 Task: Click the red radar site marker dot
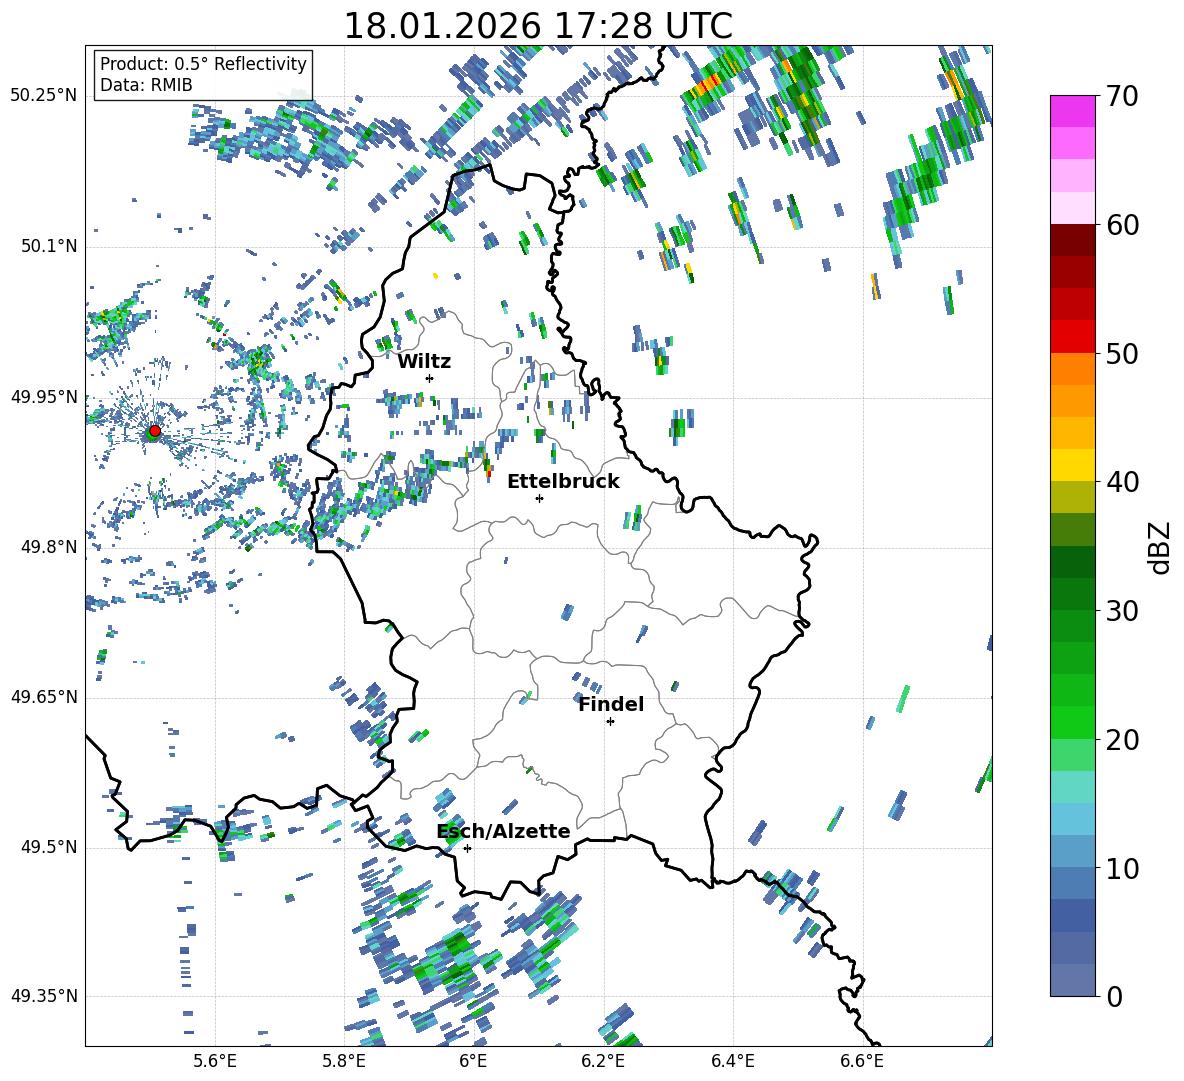point(155,431)
